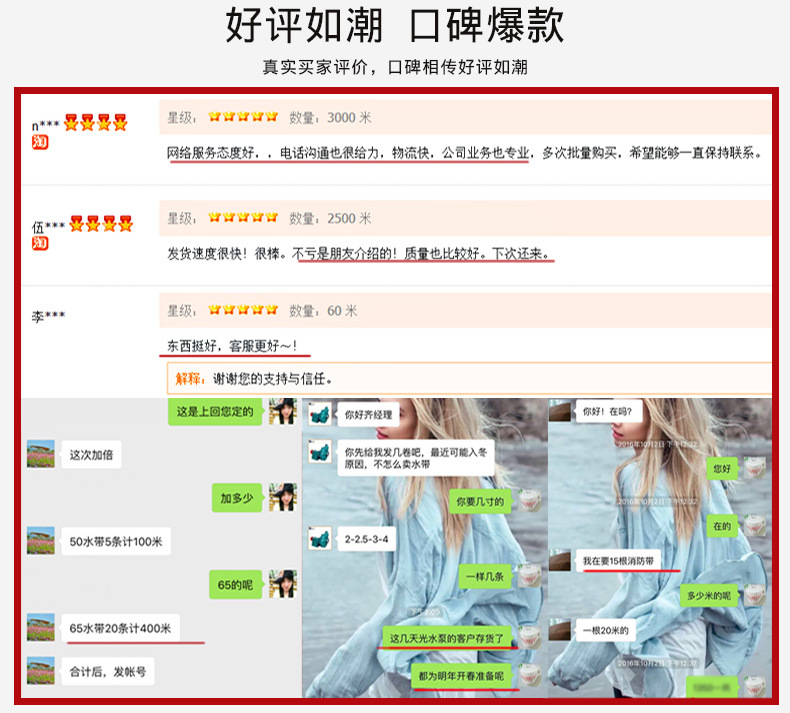Click the 好评如潮 口碑爆款 headline
The image size is (790, 713).
tap(394, 25)
